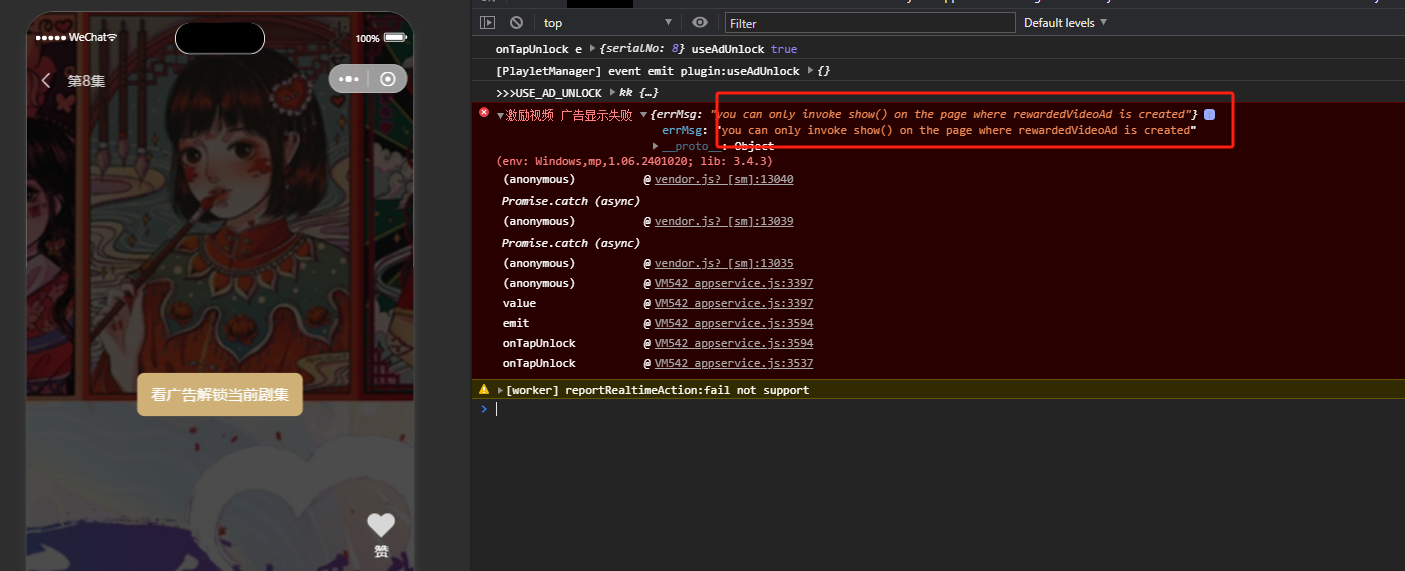
Task: Clear the console with the ban icon
Action: tap(516, 22)
